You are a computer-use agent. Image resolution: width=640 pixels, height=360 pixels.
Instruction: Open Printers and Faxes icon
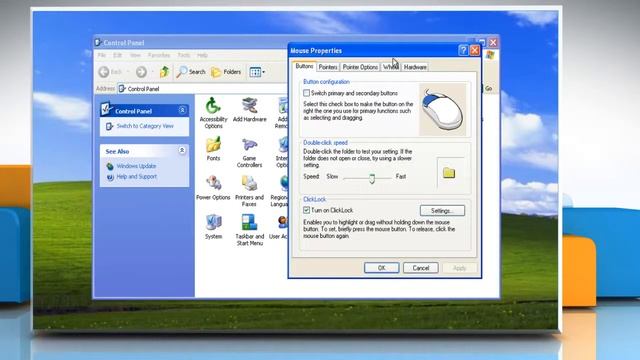(249, 191)
